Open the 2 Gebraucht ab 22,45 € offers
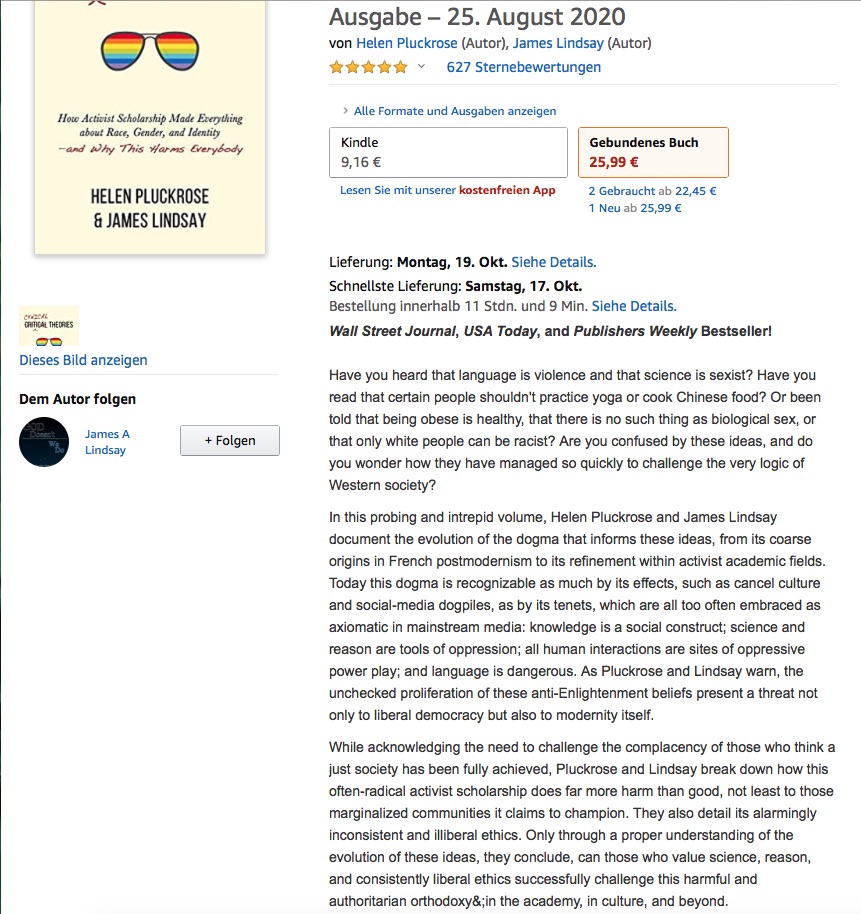The width and height of the screenshot is (861, 914). click(x=651, y=191)
